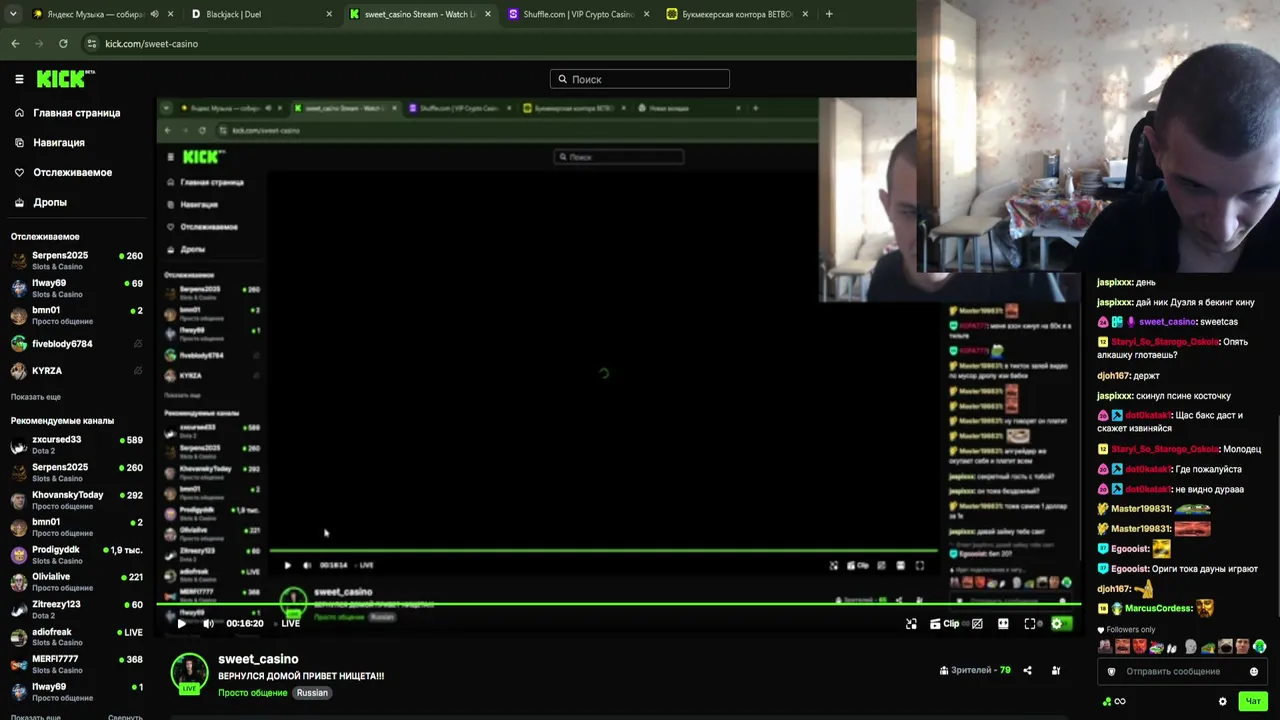The width and height of the screenshot is (1280, 720).
Task: Click the shield icon in the chat input
Action: (1111, 672)
